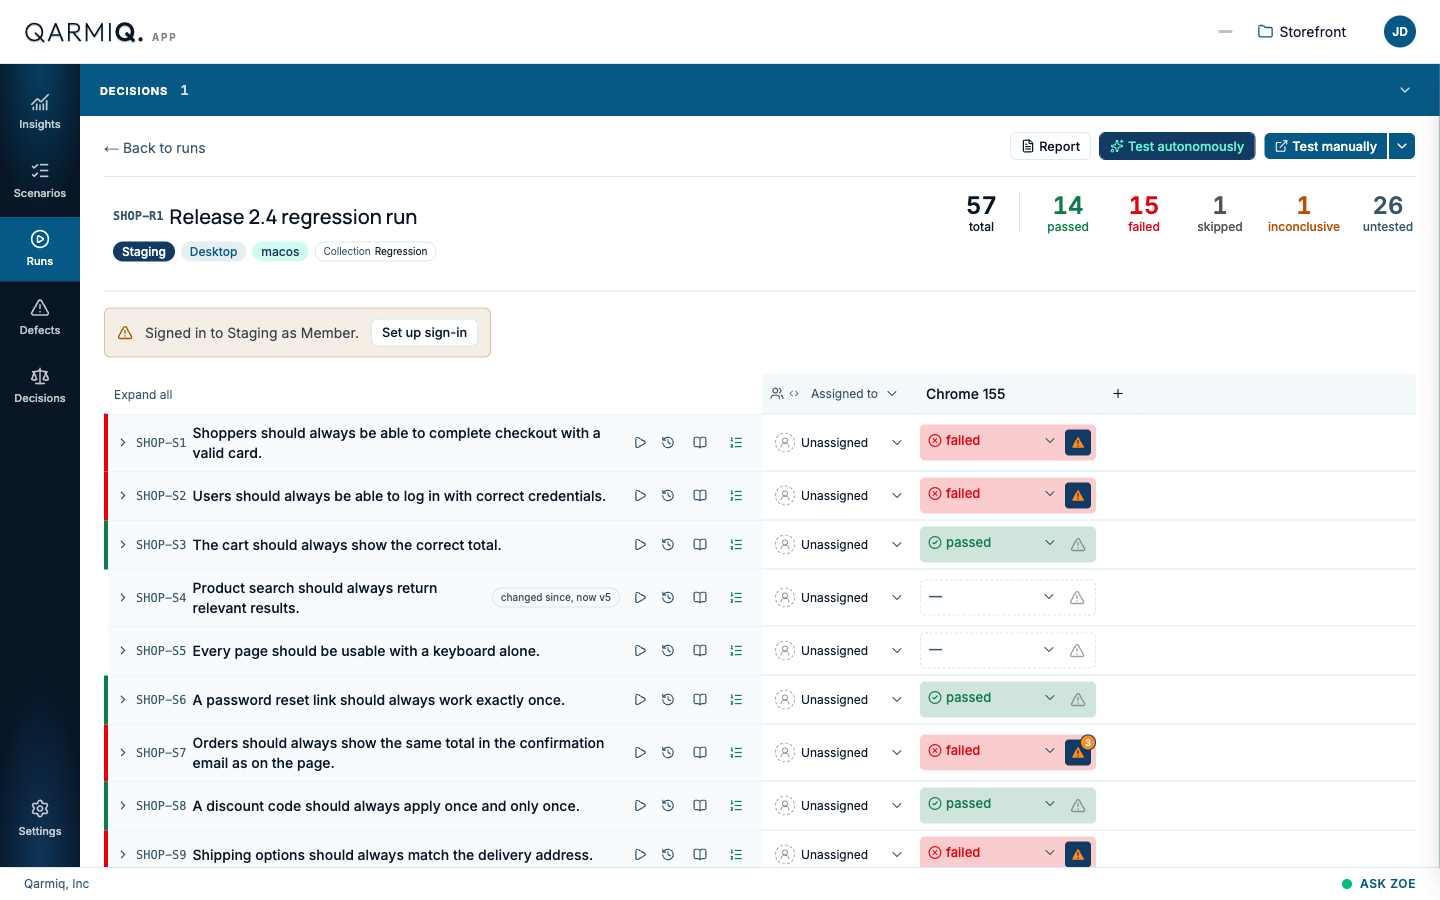Viewport: 1440px width, 900px height.
Task: Add a browser column with the plus icon
Action: point(1118,394)
